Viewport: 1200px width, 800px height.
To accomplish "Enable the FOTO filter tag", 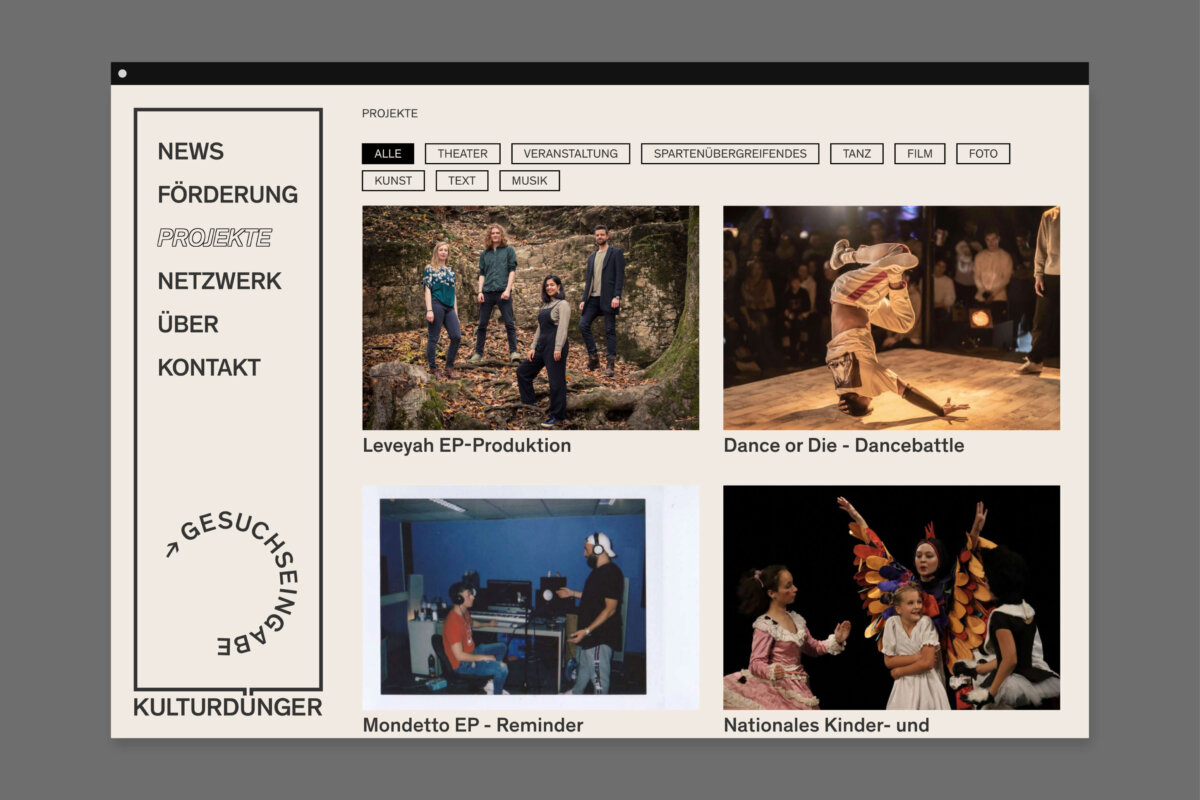I will [x=983, y=154].
